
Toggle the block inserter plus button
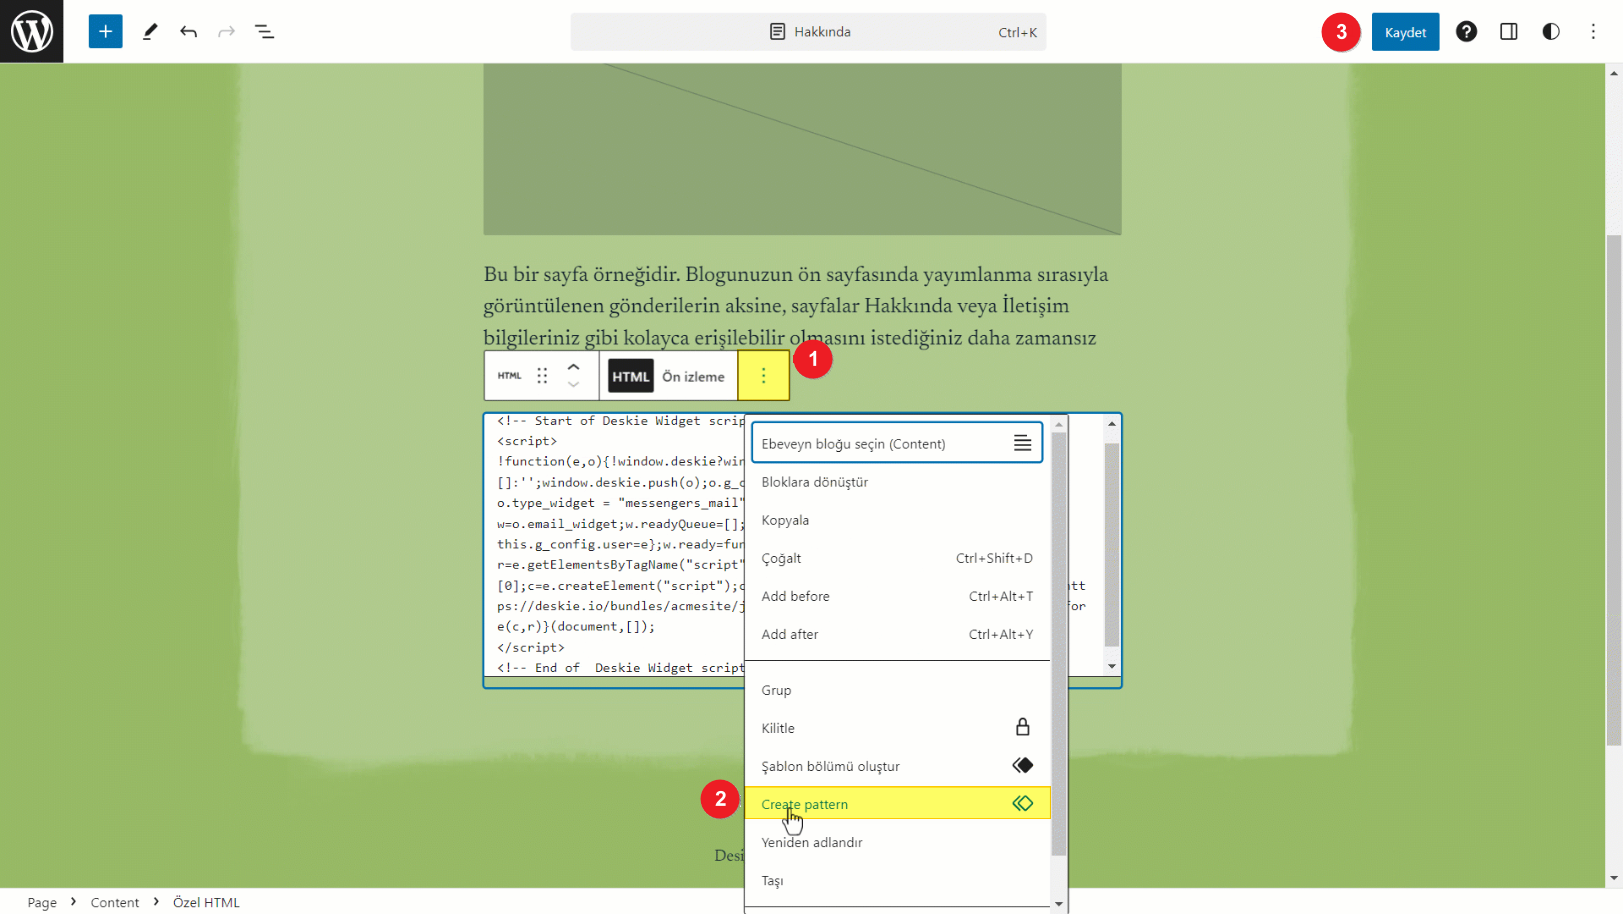click(105, 31)
